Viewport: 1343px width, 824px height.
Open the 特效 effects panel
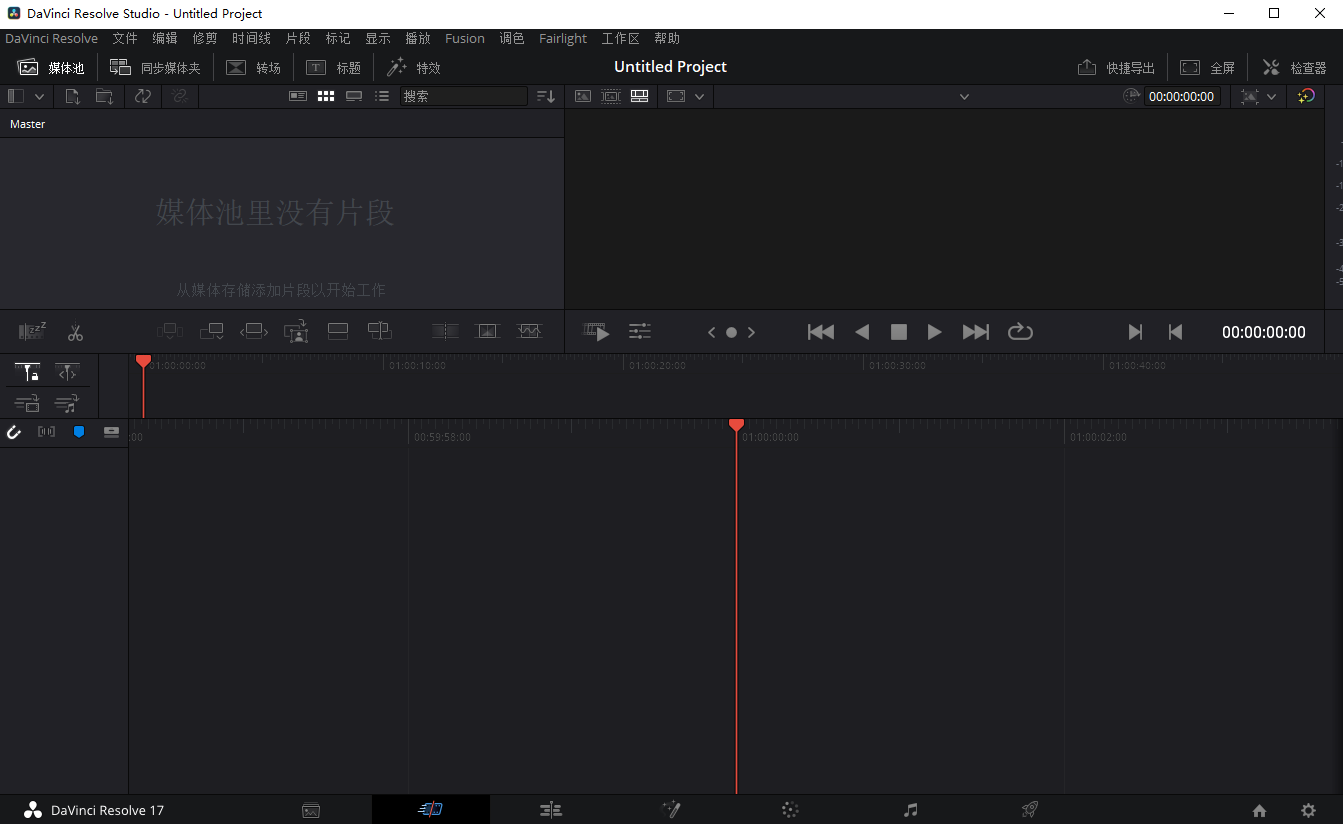pos(414,67)
